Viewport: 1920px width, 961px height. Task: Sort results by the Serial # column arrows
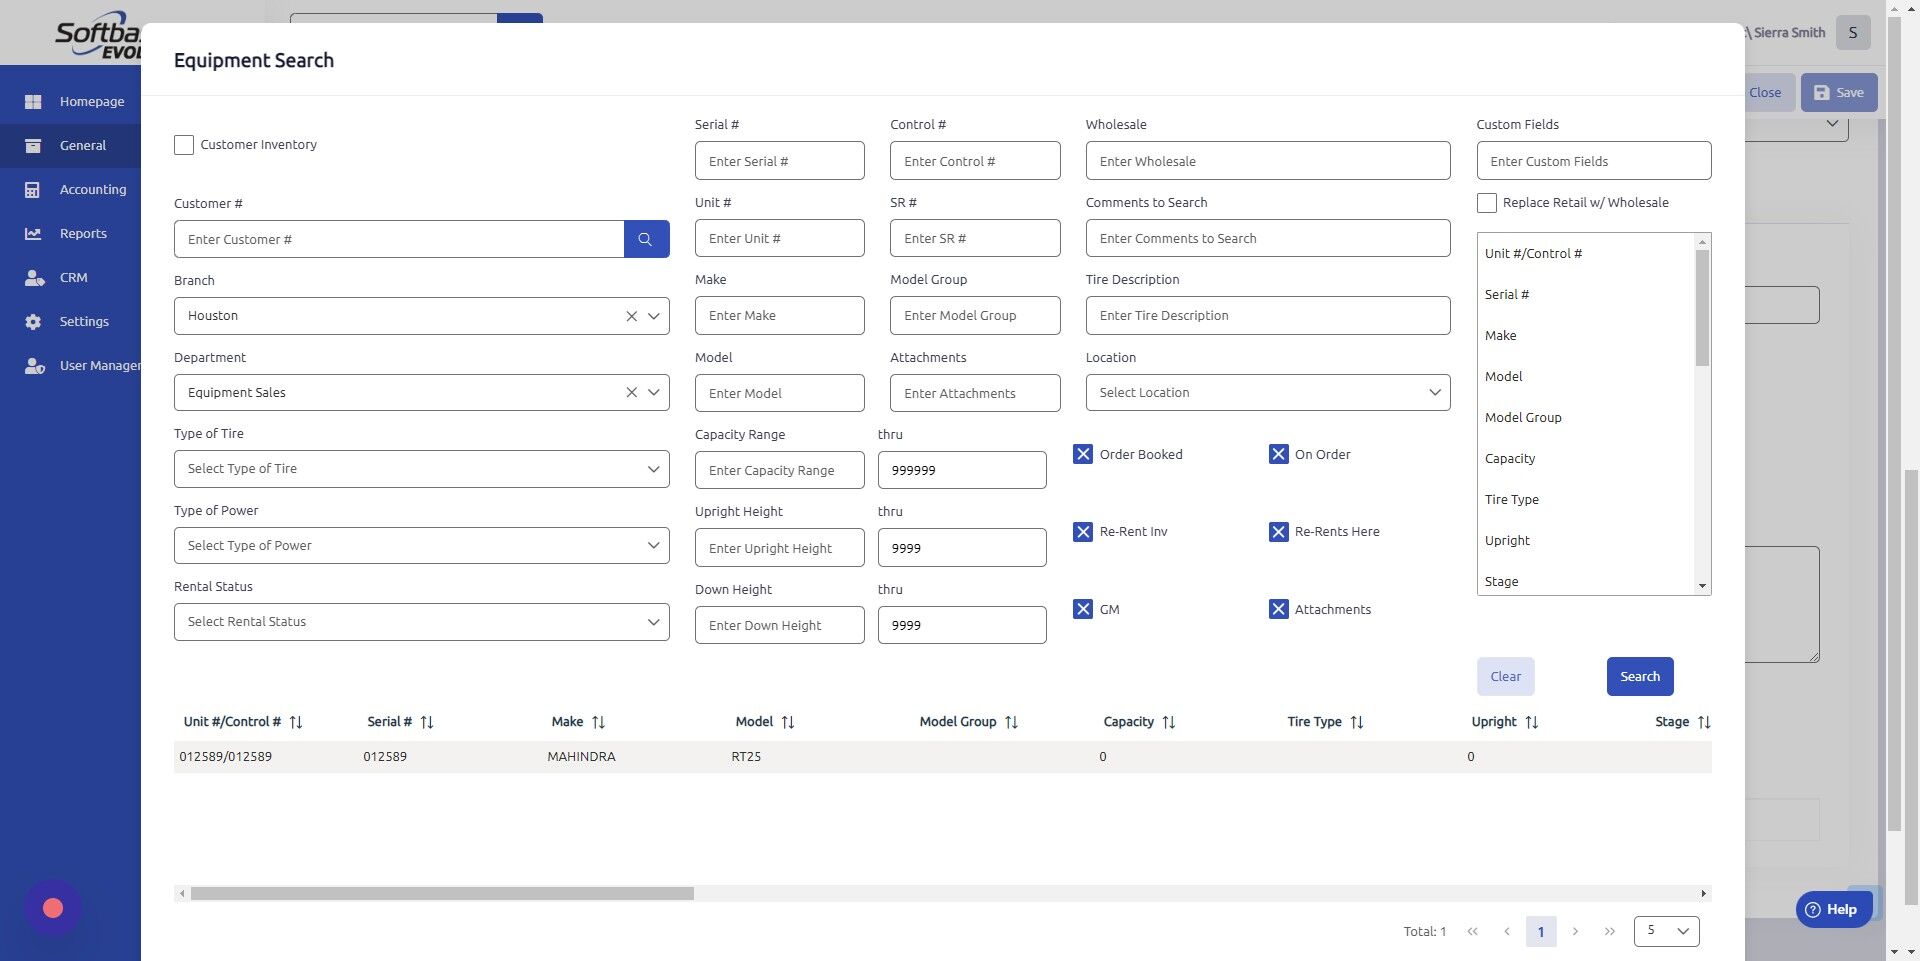(x=428, y=721)
